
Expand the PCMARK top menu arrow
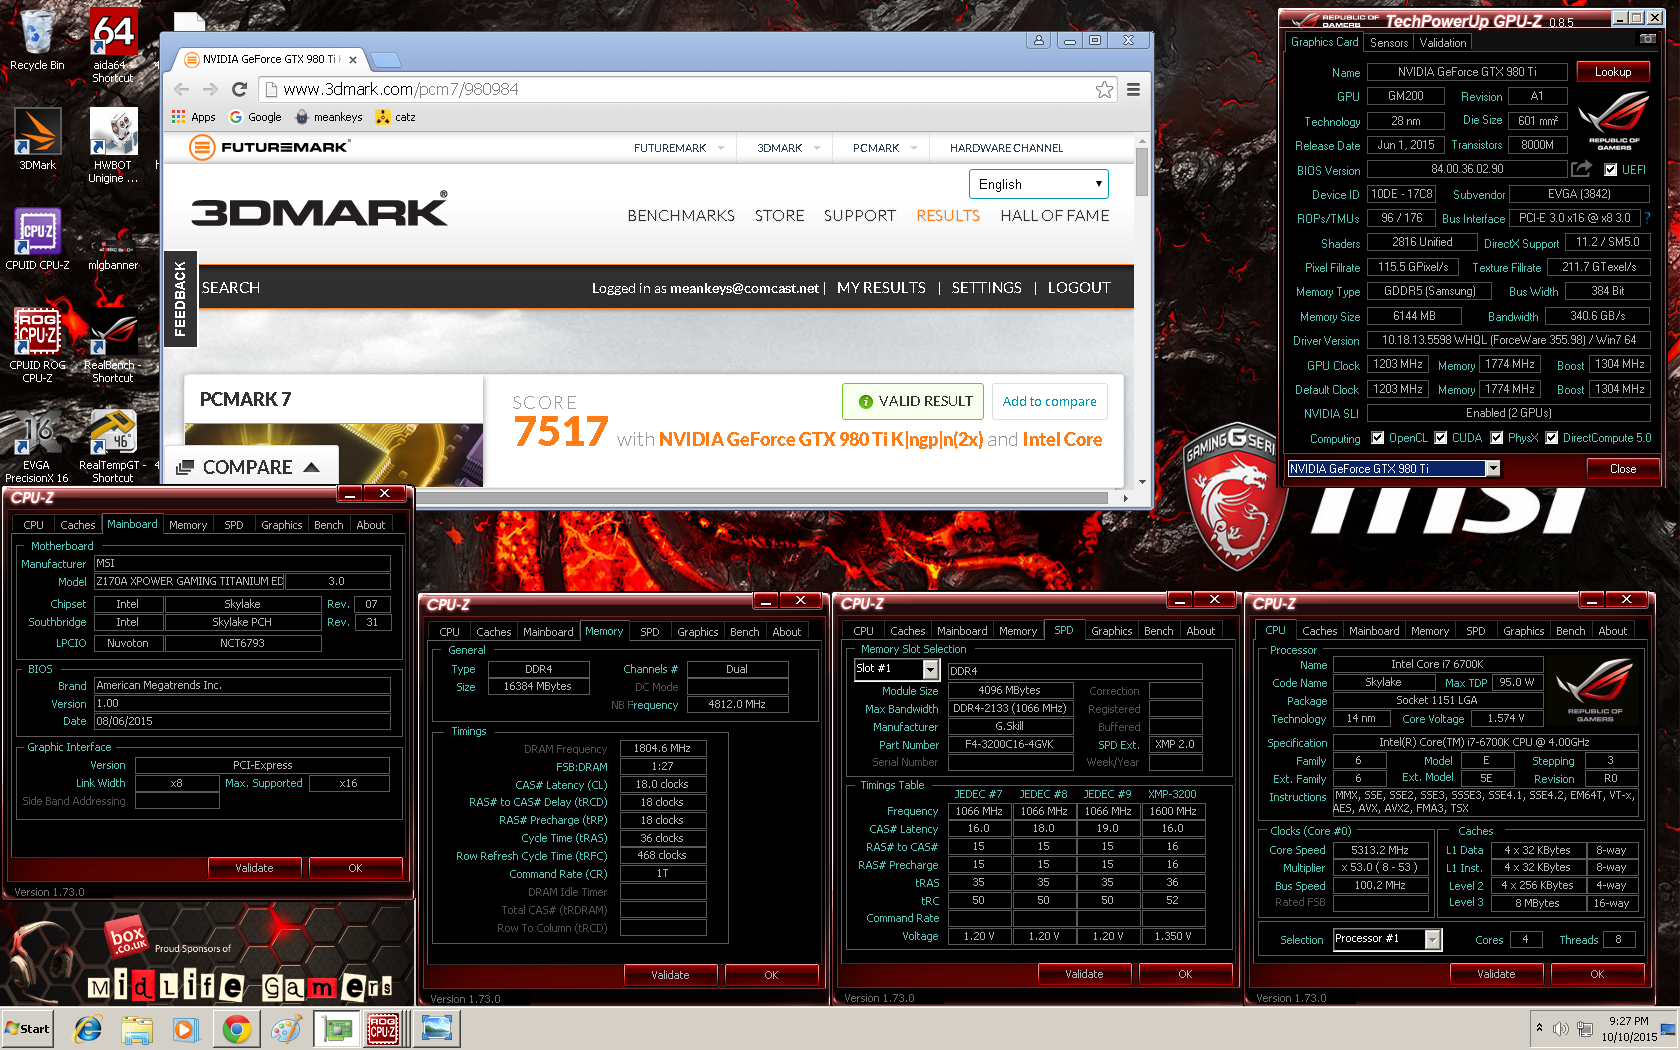[913, 148]
